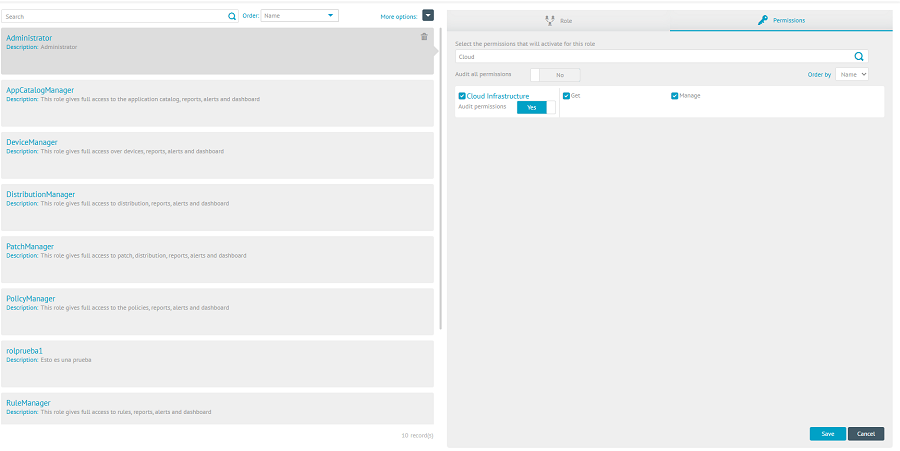The height and width of the screenshot is (451, 900).
Task: Switch to the Role tab
Action: coord(558,21)
